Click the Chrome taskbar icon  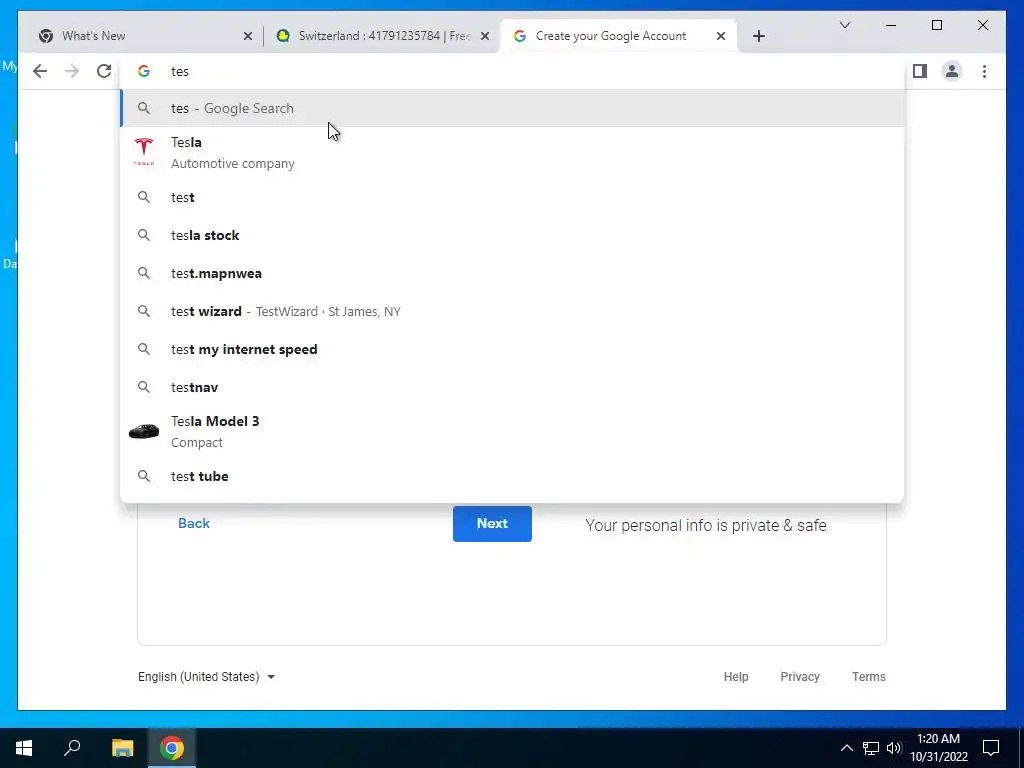pos(172,748)
